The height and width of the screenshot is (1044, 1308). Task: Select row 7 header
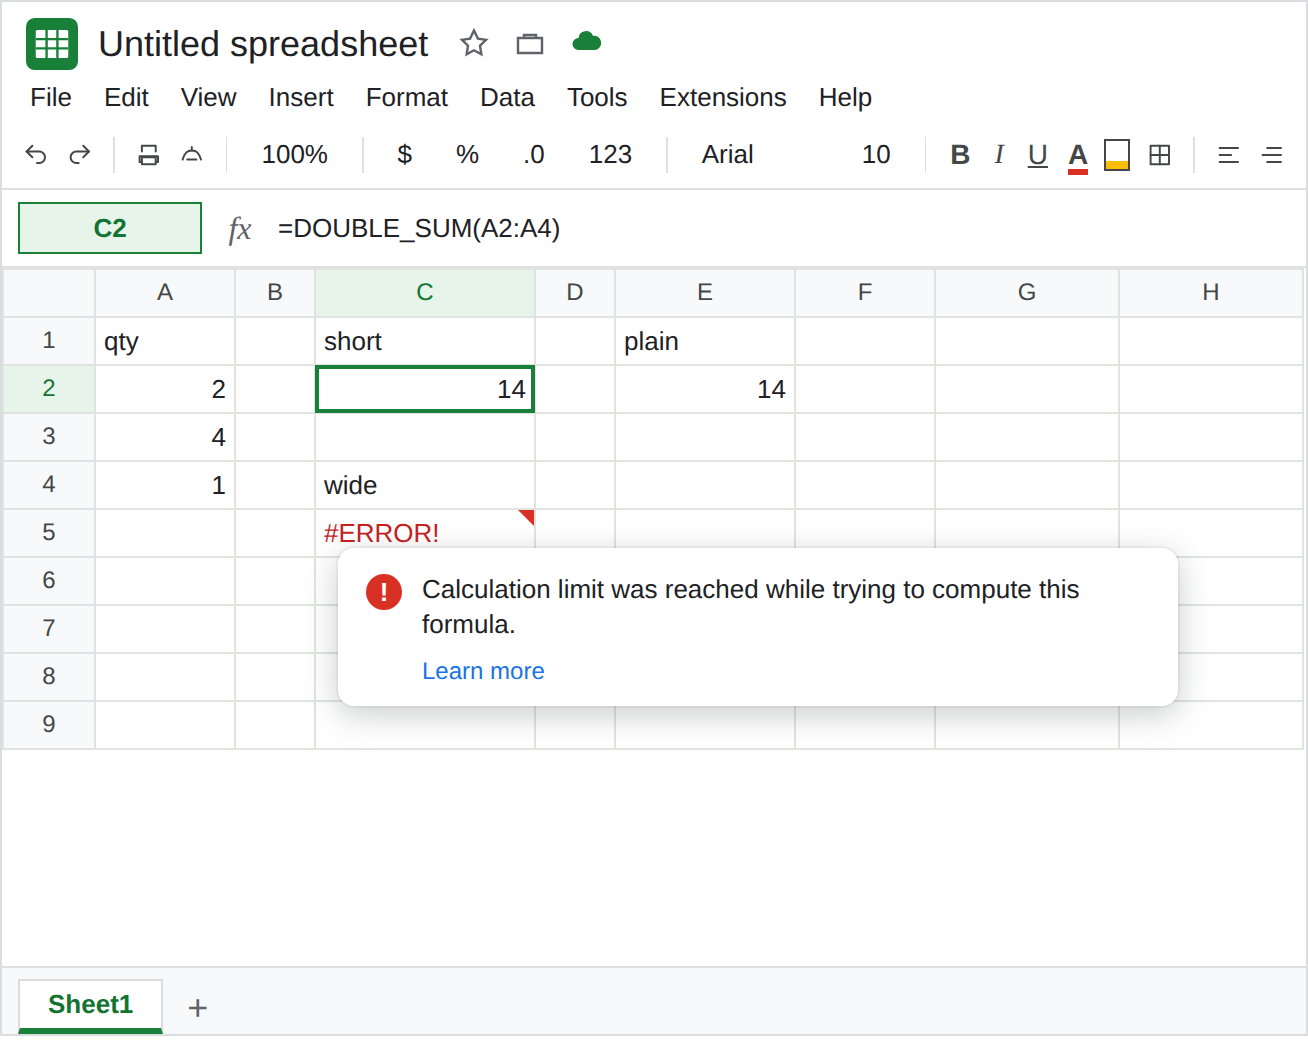49,629
